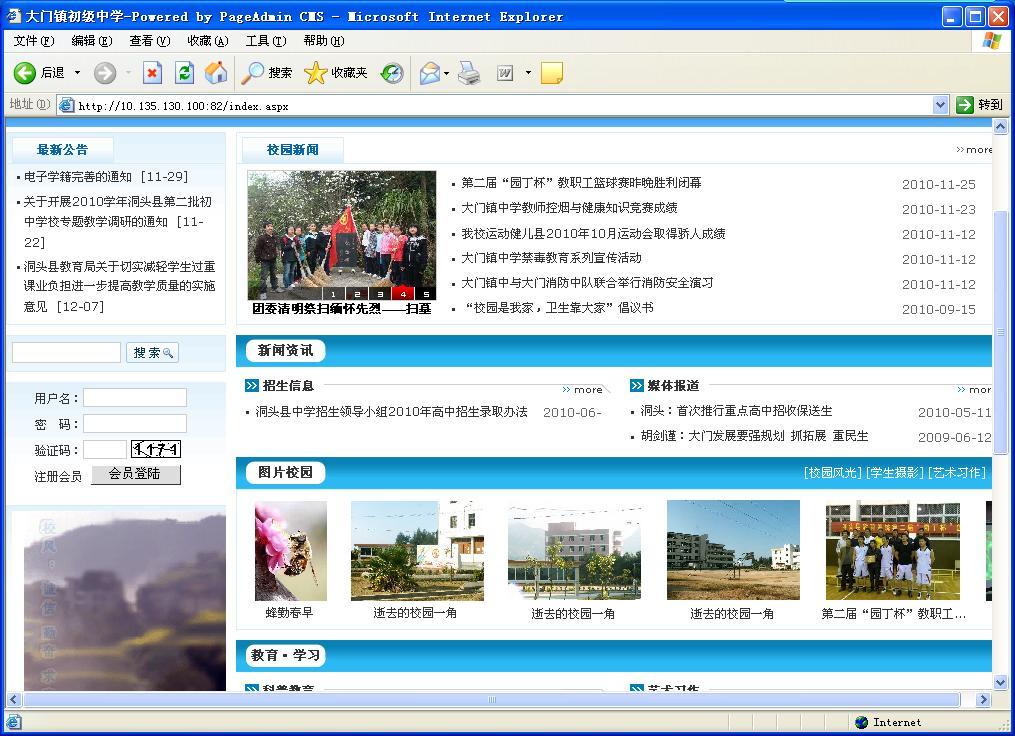
Task: Click the Back arrow button
Action: (38, 73)
